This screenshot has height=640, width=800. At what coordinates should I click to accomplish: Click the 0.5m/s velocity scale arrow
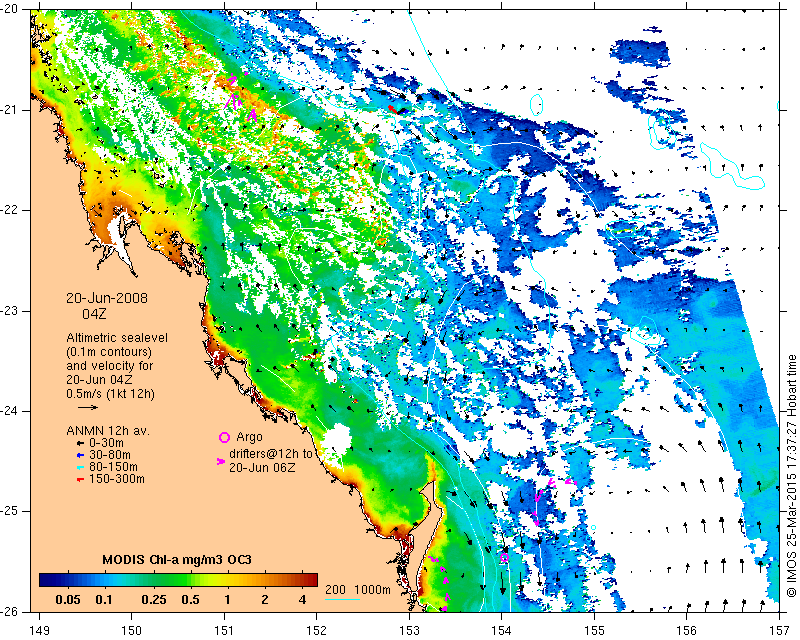(88, 407)
